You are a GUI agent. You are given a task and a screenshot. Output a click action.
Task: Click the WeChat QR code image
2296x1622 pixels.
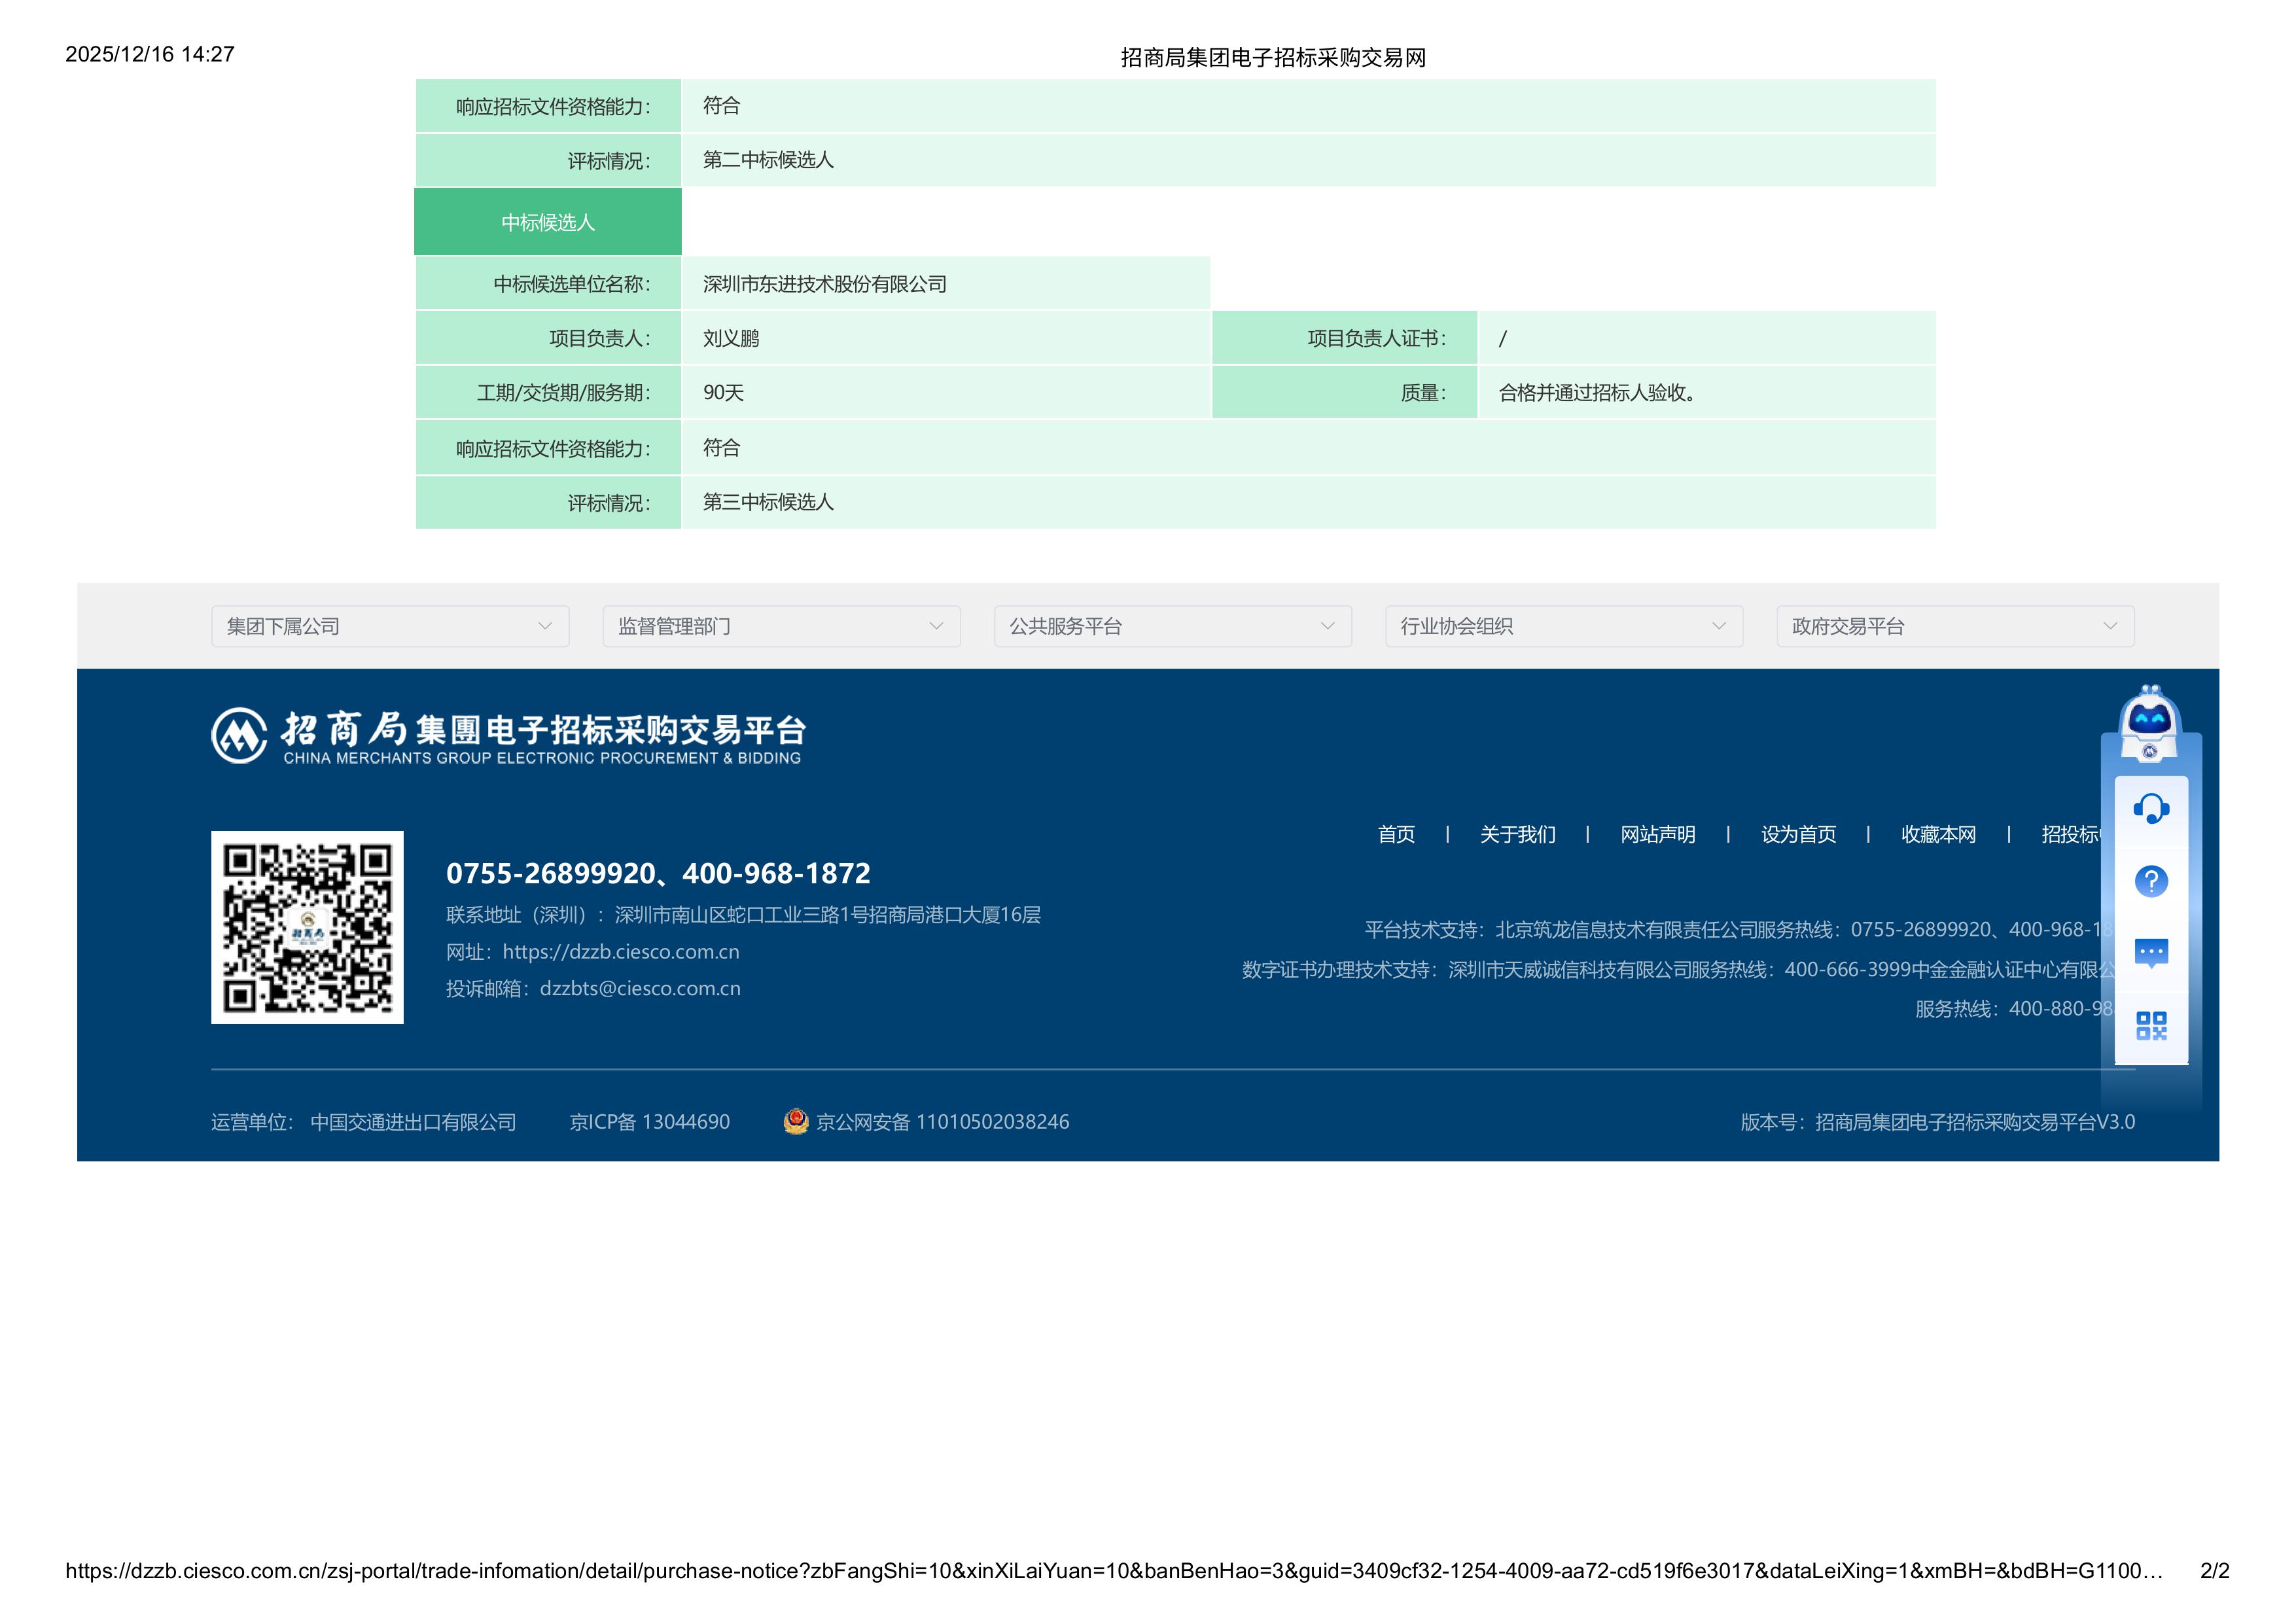[x=307, y=927]
